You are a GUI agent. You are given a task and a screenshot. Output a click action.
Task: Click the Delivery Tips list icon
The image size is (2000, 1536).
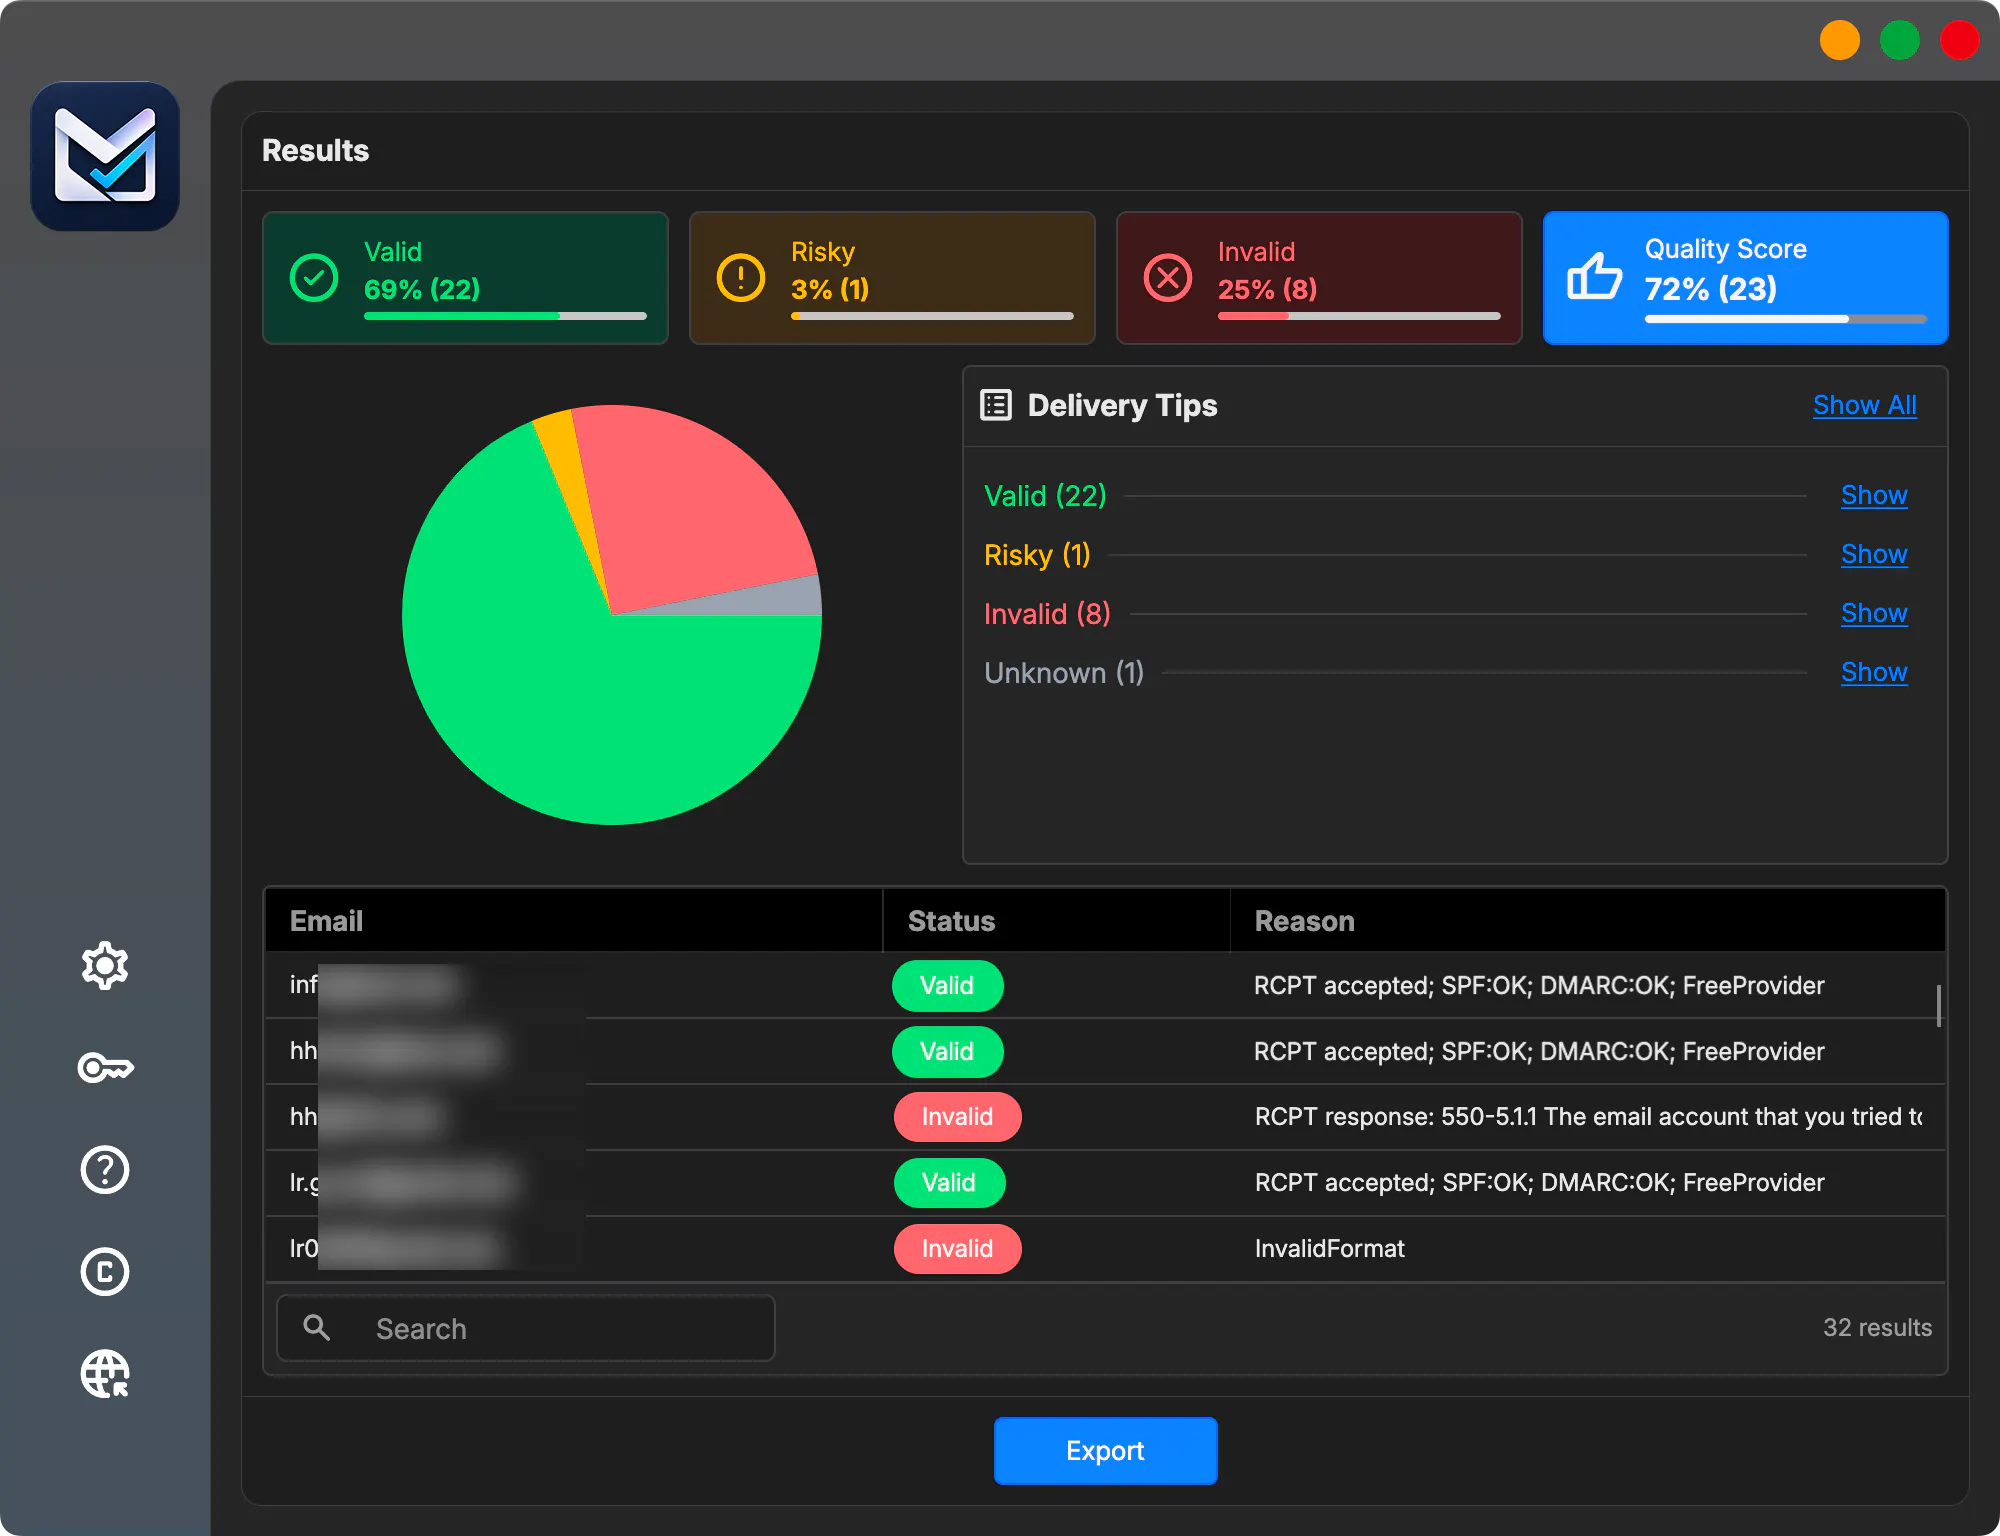pos(996,405)
